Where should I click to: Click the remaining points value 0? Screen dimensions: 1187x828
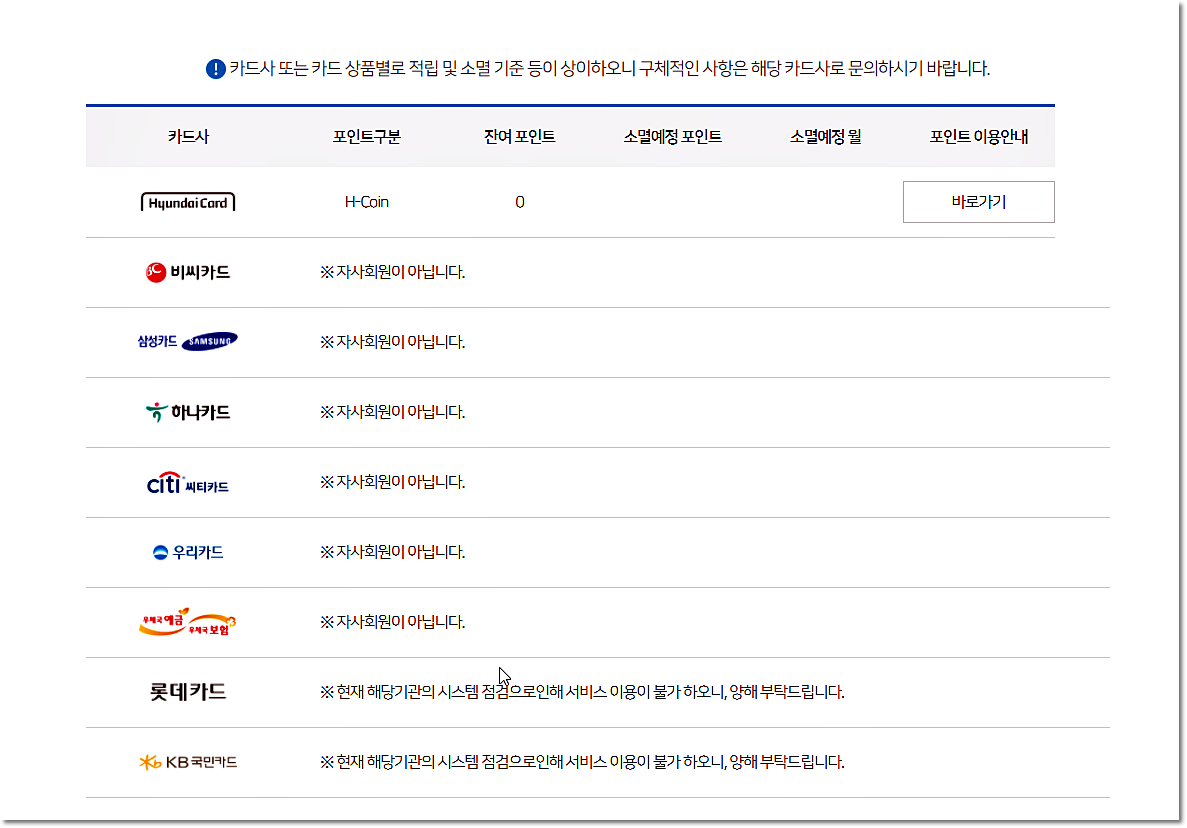(519, 202)
